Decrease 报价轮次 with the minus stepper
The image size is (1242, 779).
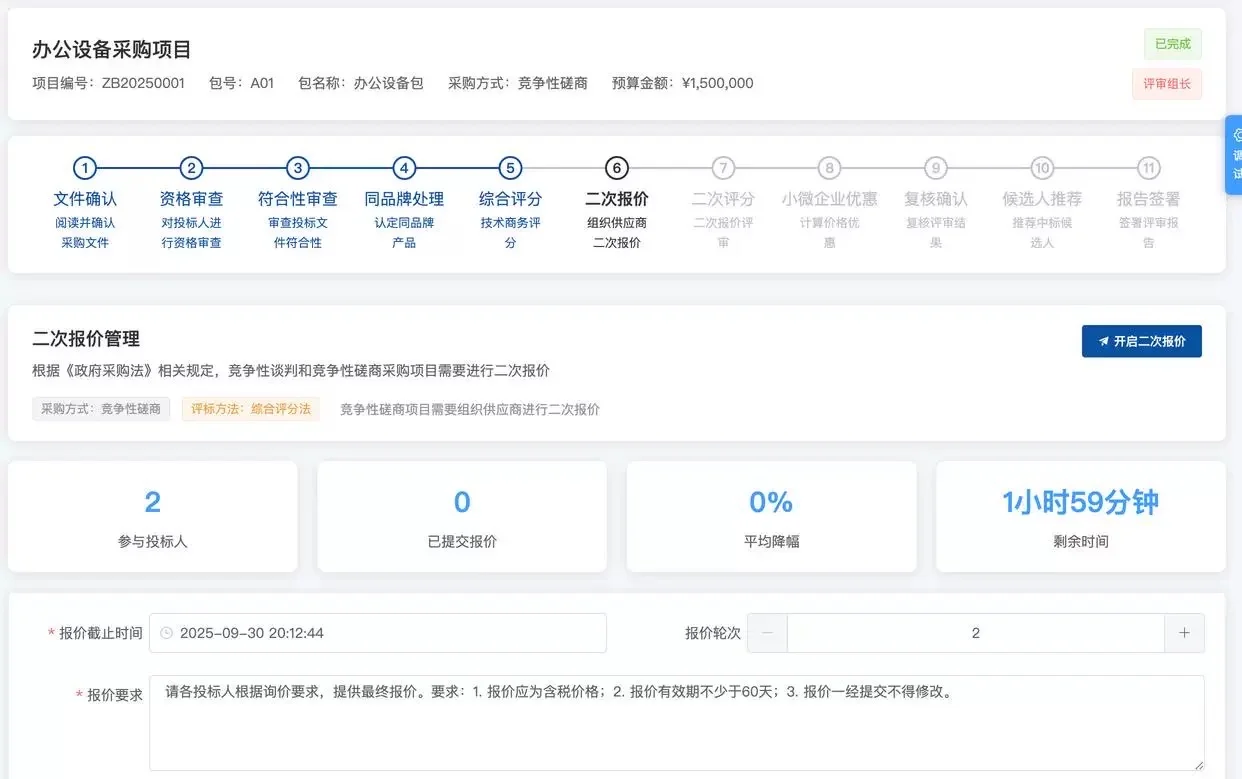[x=766, y=632]
